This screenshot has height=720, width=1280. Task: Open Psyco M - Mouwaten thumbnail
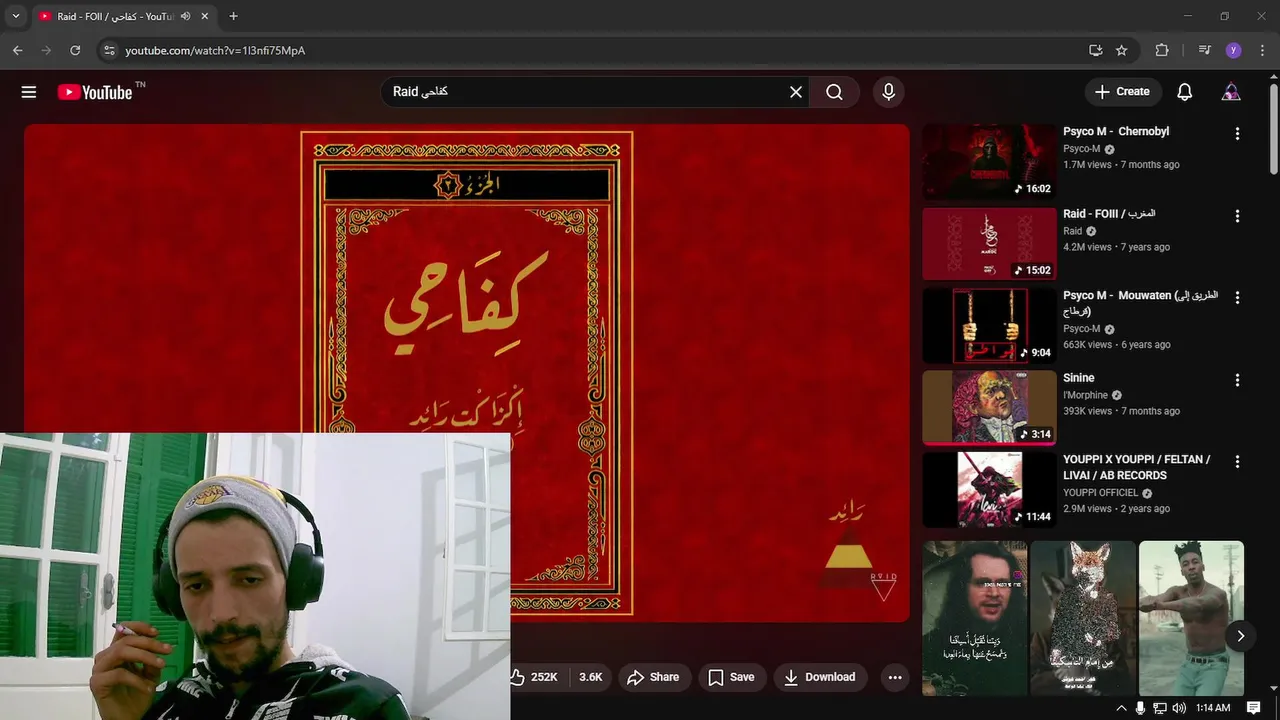989,325
